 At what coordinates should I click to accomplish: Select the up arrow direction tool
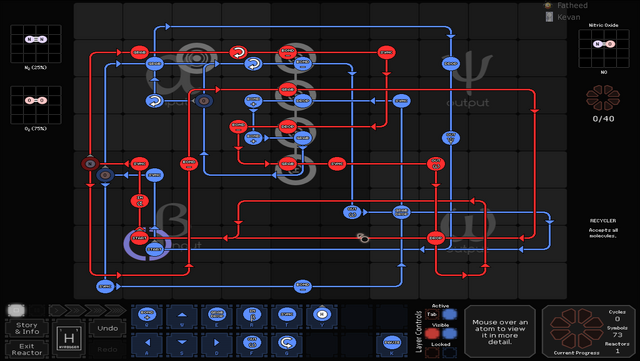click(182, 315)
